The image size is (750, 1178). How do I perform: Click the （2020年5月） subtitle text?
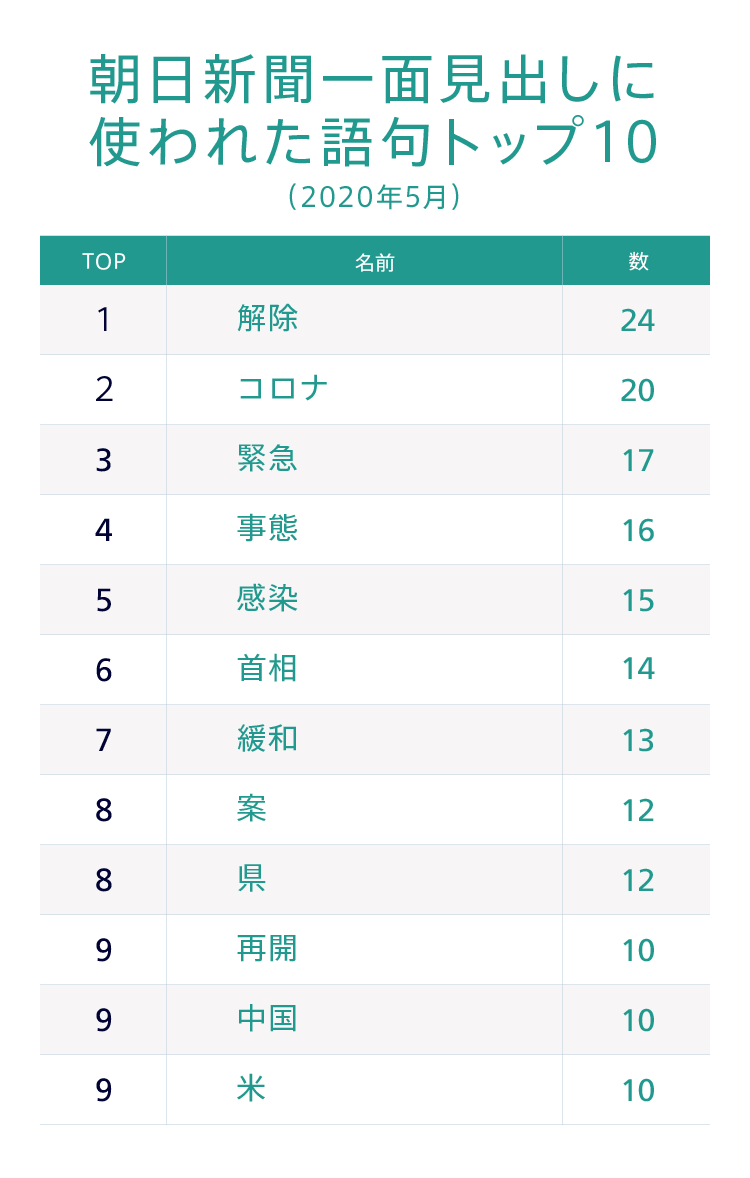click(x=374, y=197)
